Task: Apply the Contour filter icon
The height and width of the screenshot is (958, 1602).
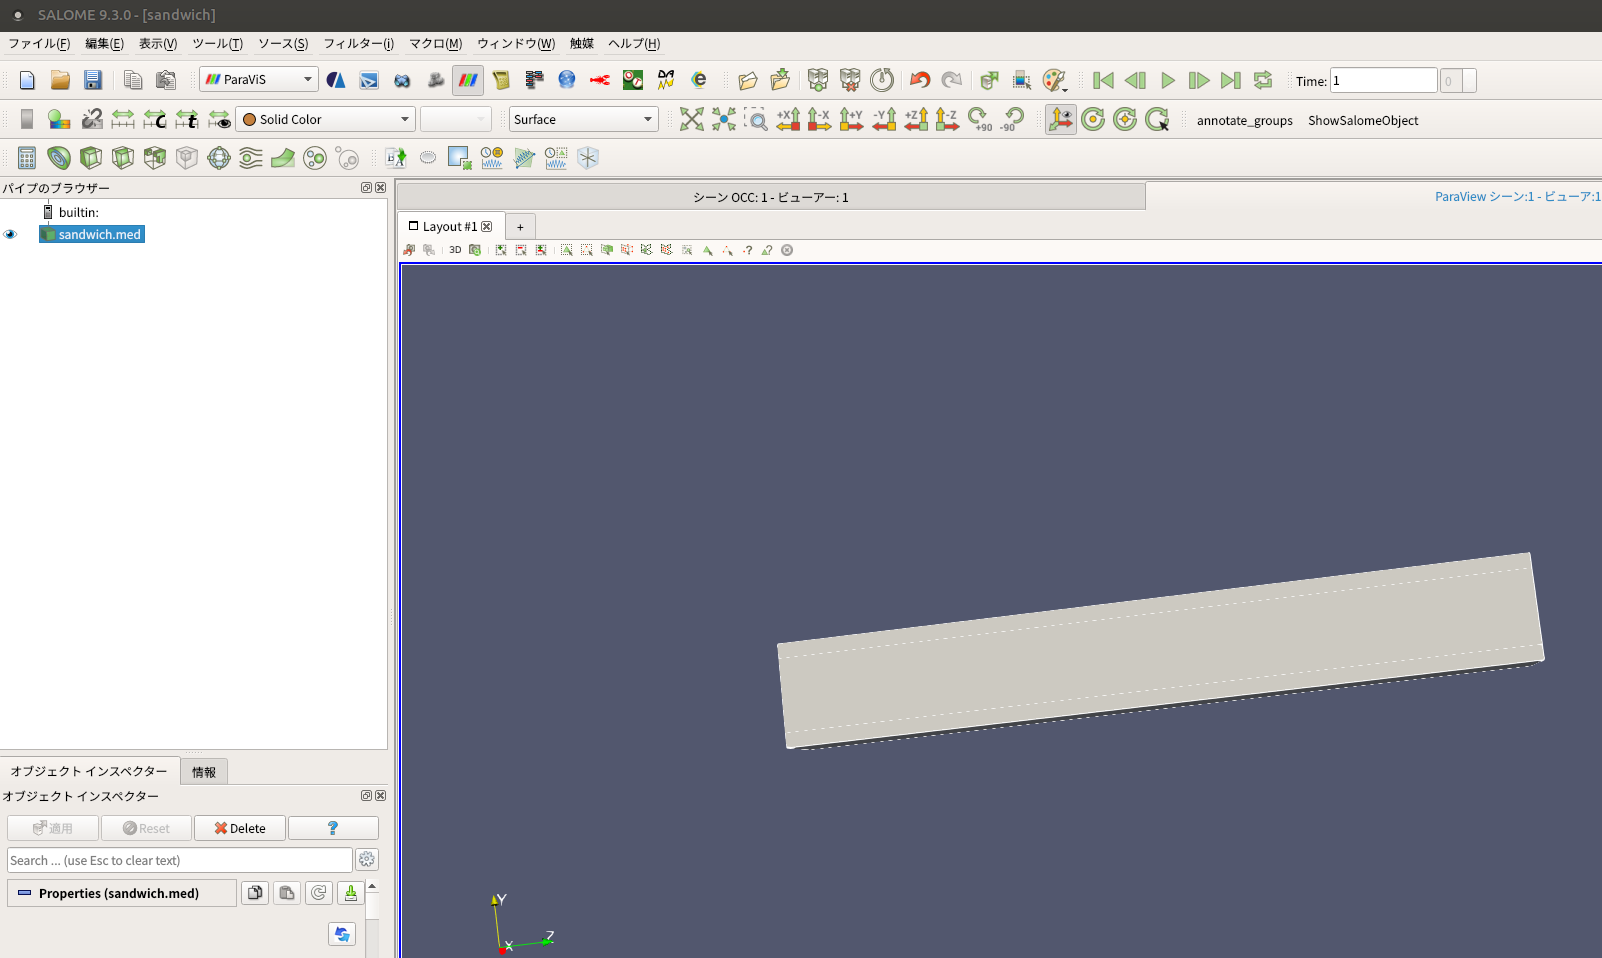Action: pyautogui.click(x=59, y=158)
